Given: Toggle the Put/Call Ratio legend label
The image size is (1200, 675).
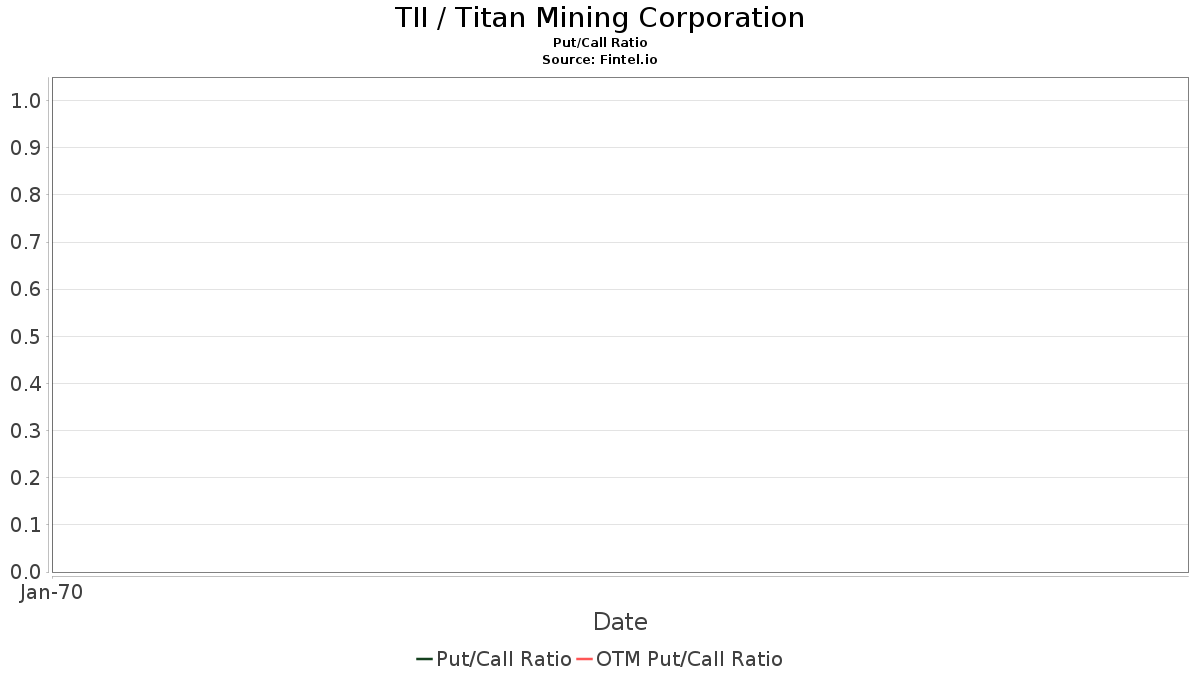Looking at the screenshot, I should coord(504,659).
